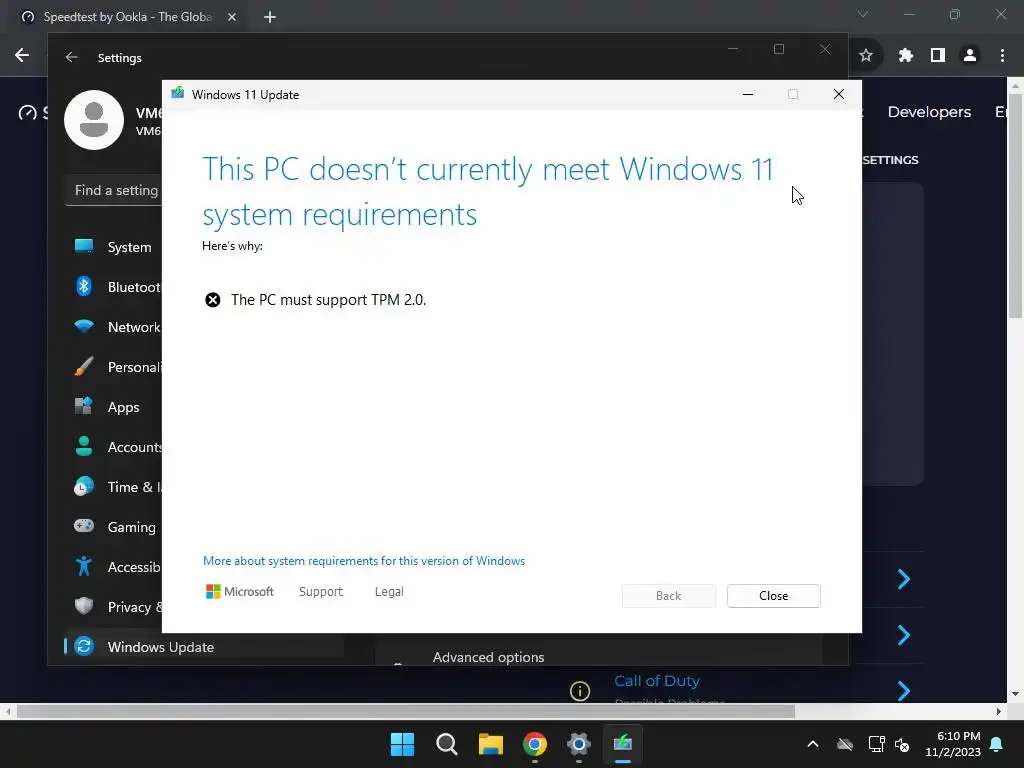This screenshot has width=1024, height=768.
Task: Go back in Chrome browser
Action: [x=22, y=56]
